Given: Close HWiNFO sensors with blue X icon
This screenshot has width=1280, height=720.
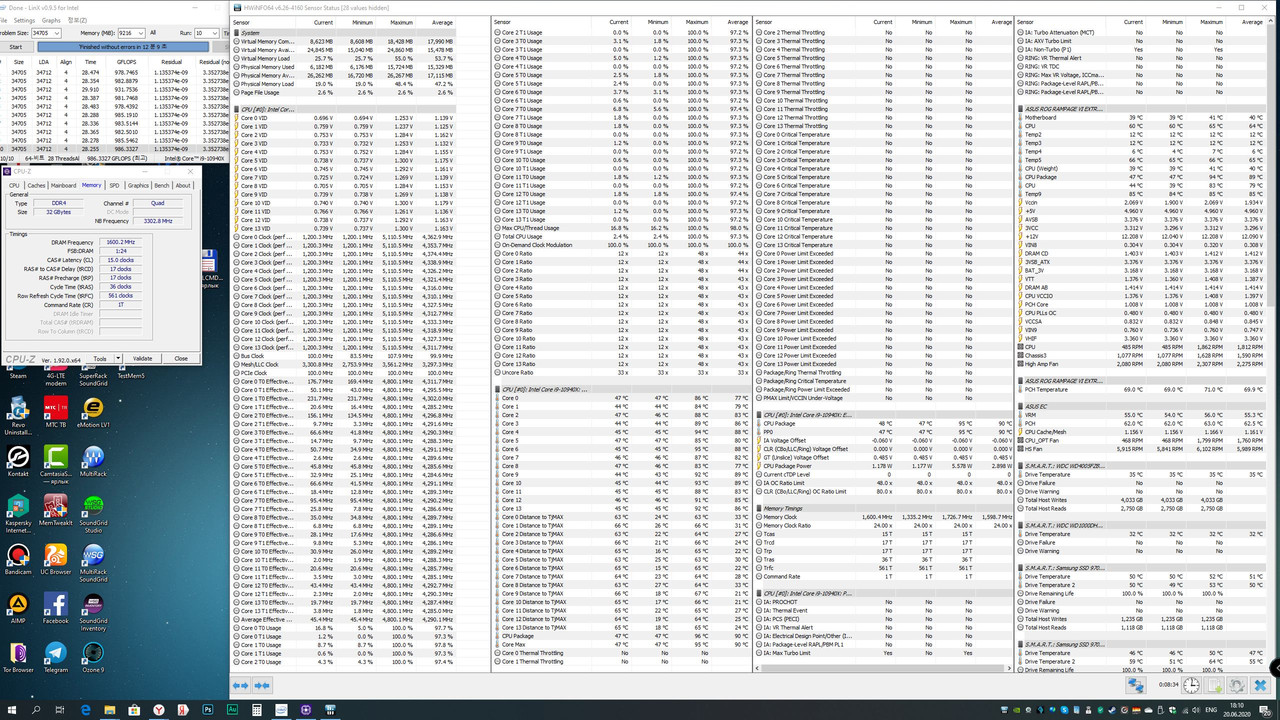Looking at the screenshot, I should [x=1260, y=685].
